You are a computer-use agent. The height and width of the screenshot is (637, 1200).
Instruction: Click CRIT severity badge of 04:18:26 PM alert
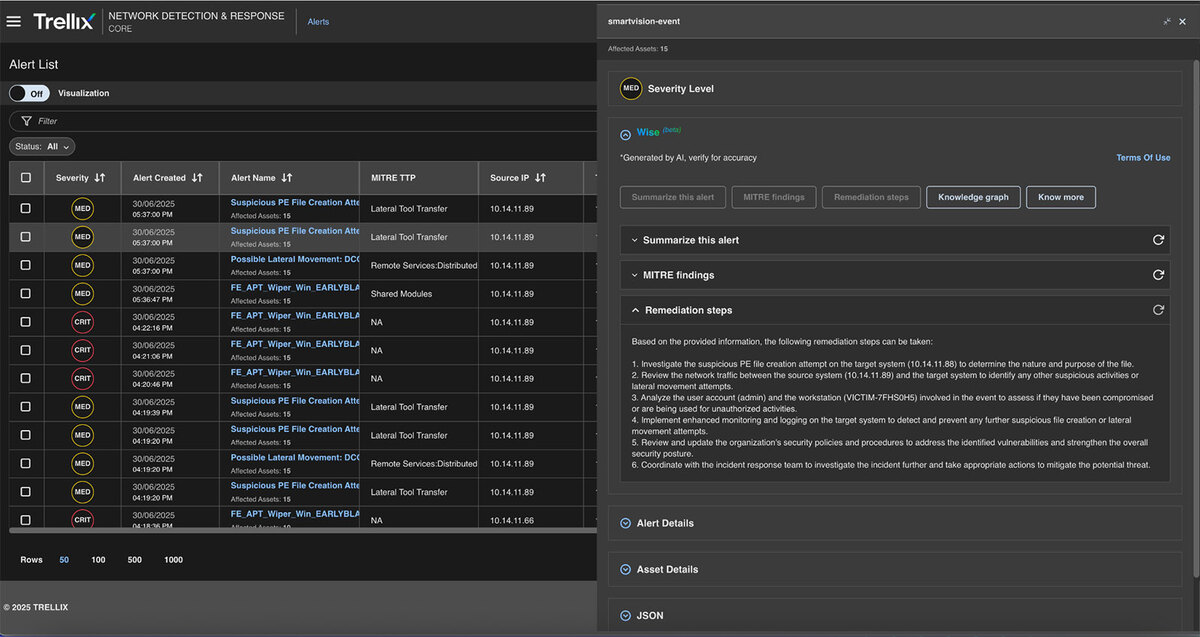[82, 519]
